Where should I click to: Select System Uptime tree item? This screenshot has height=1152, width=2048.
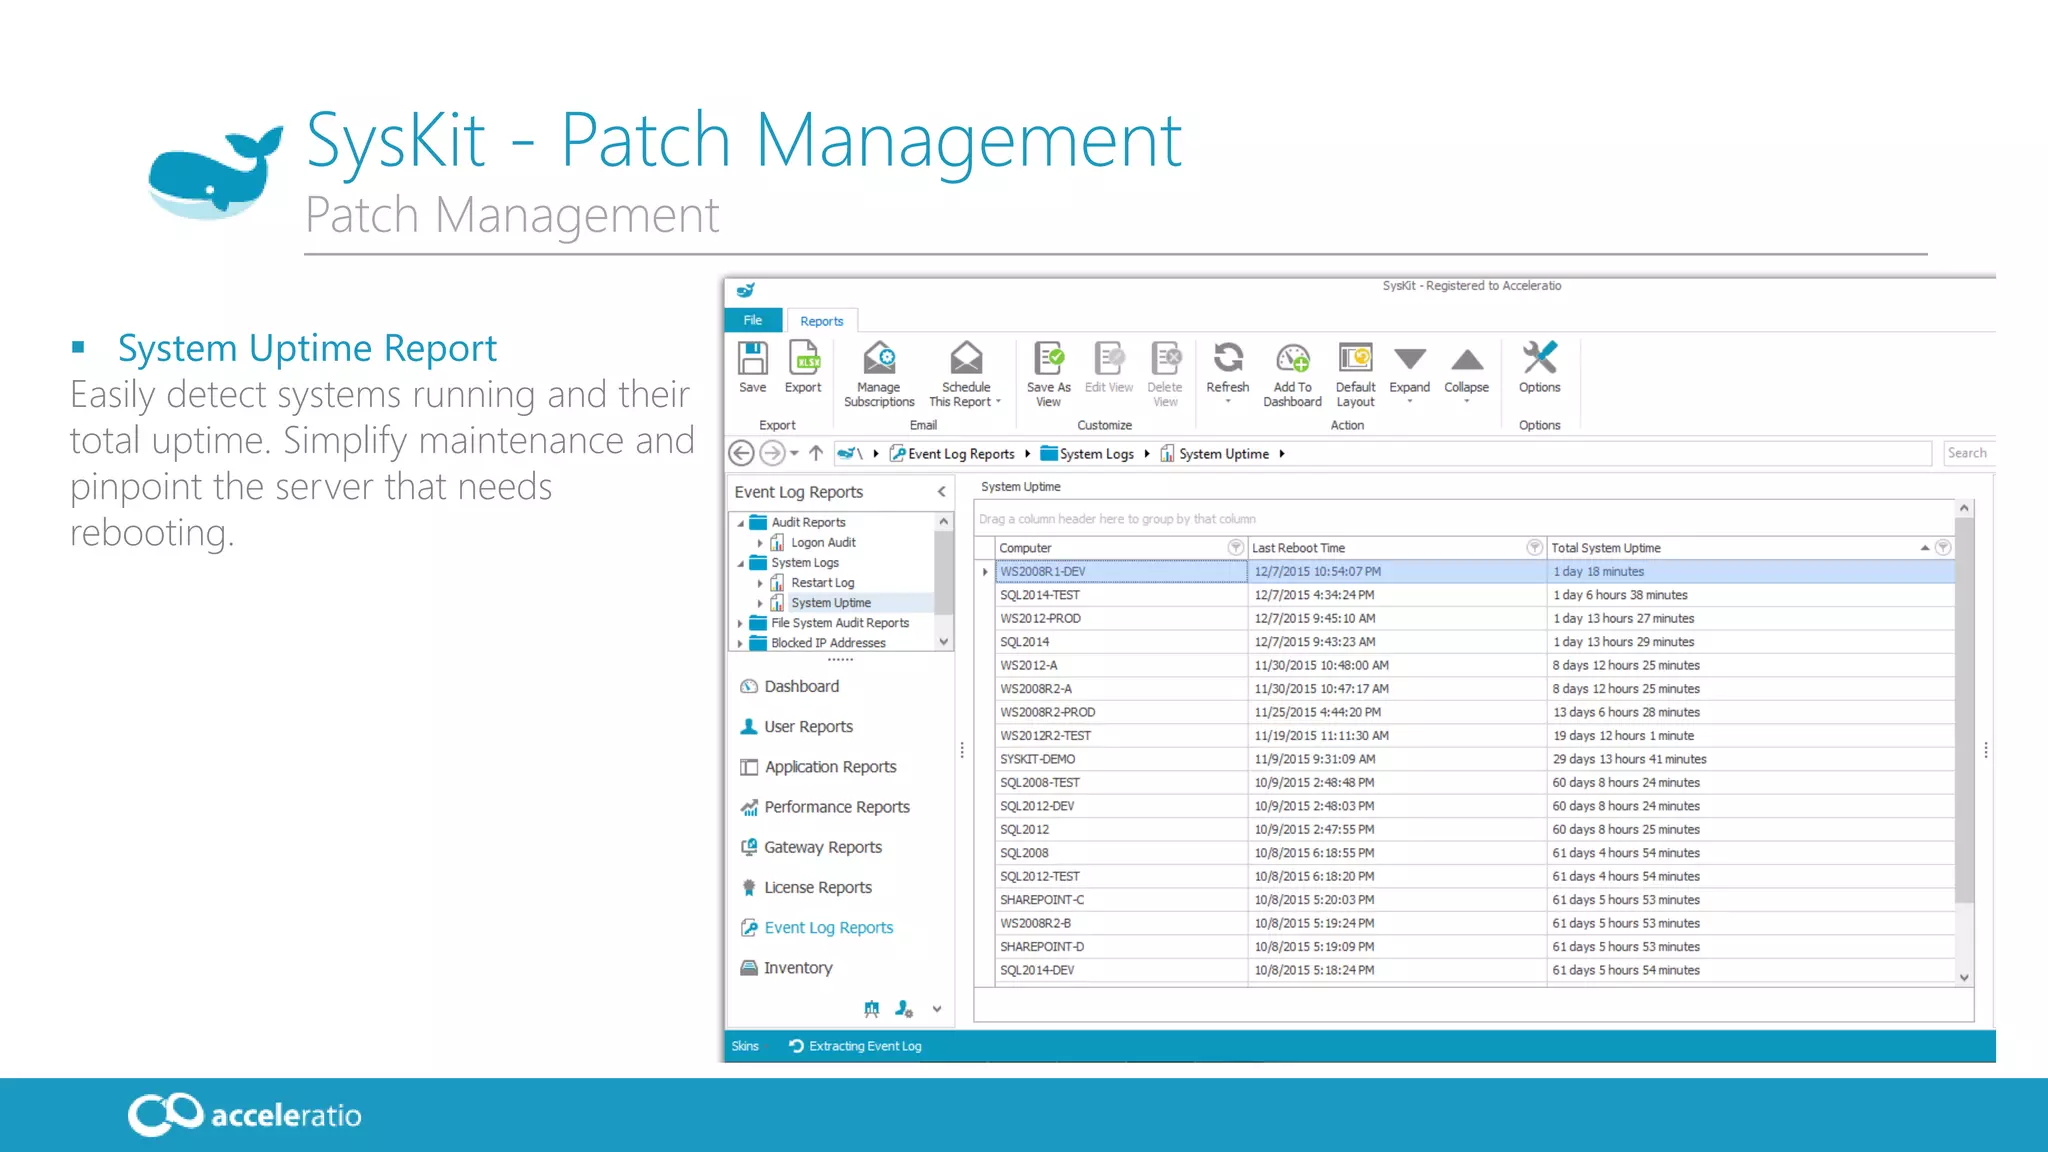click(831, 603)
